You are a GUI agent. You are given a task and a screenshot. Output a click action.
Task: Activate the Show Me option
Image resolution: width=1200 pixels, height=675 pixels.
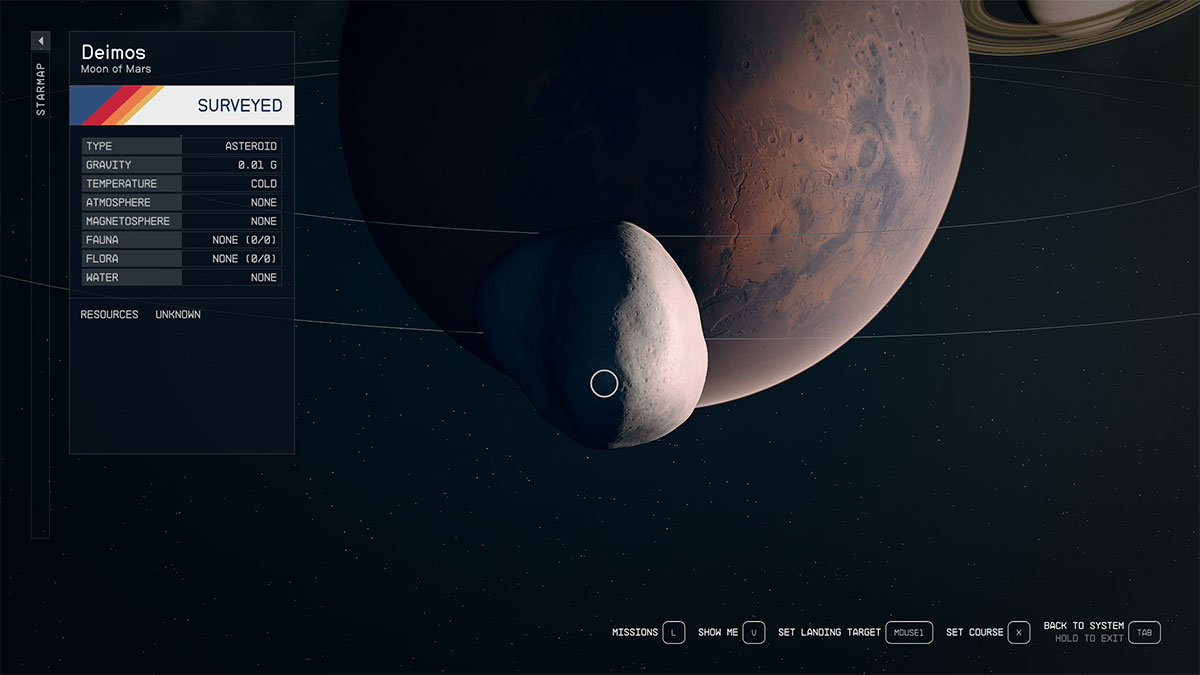pyautogui.click(x=718, y=632)
